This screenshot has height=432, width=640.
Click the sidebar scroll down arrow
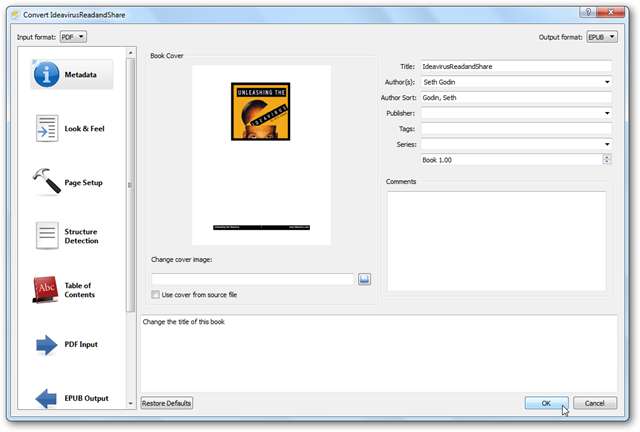pos(131,403)
